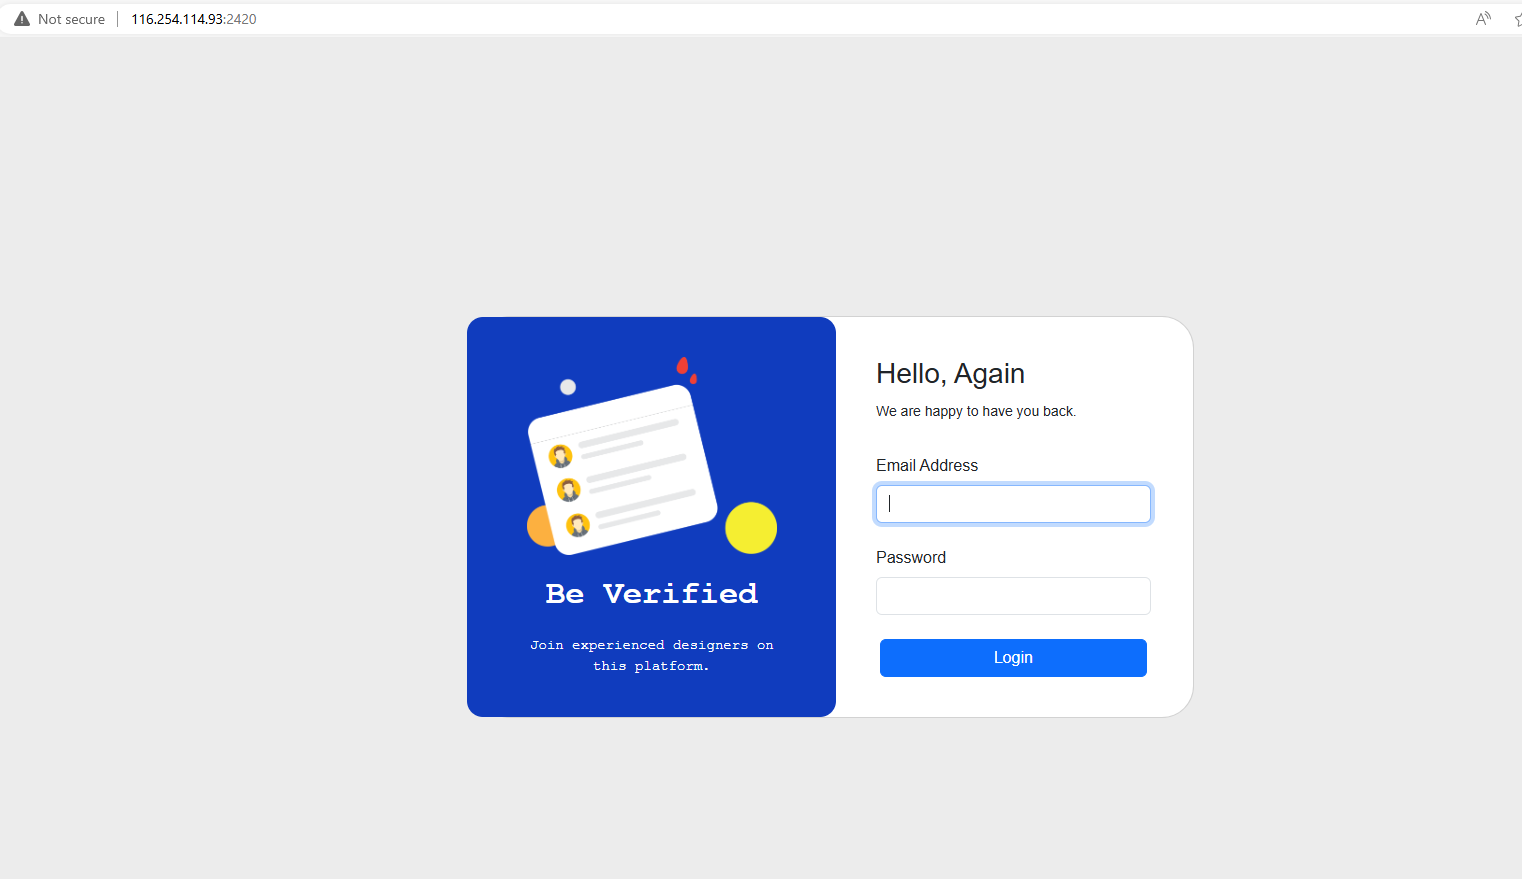
Task: Click the URL 116.254.114.93:2420 in address bar
Action: pos(194,19)
